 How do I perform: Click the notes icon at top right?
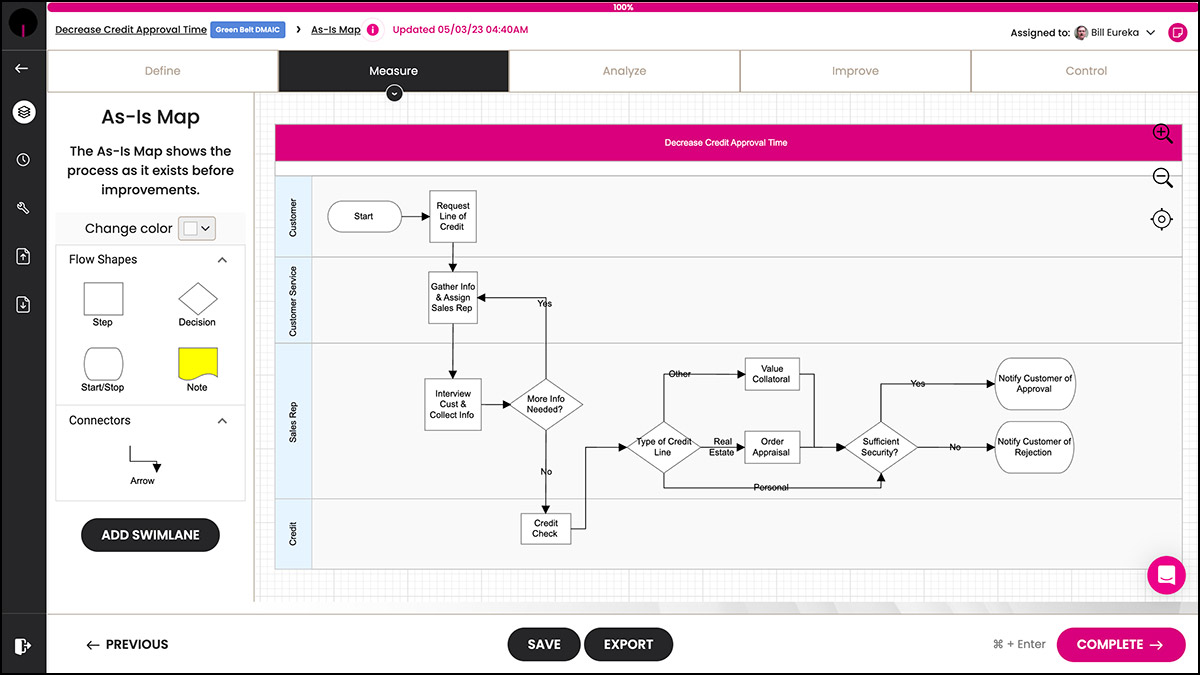tap(1177, 32)
